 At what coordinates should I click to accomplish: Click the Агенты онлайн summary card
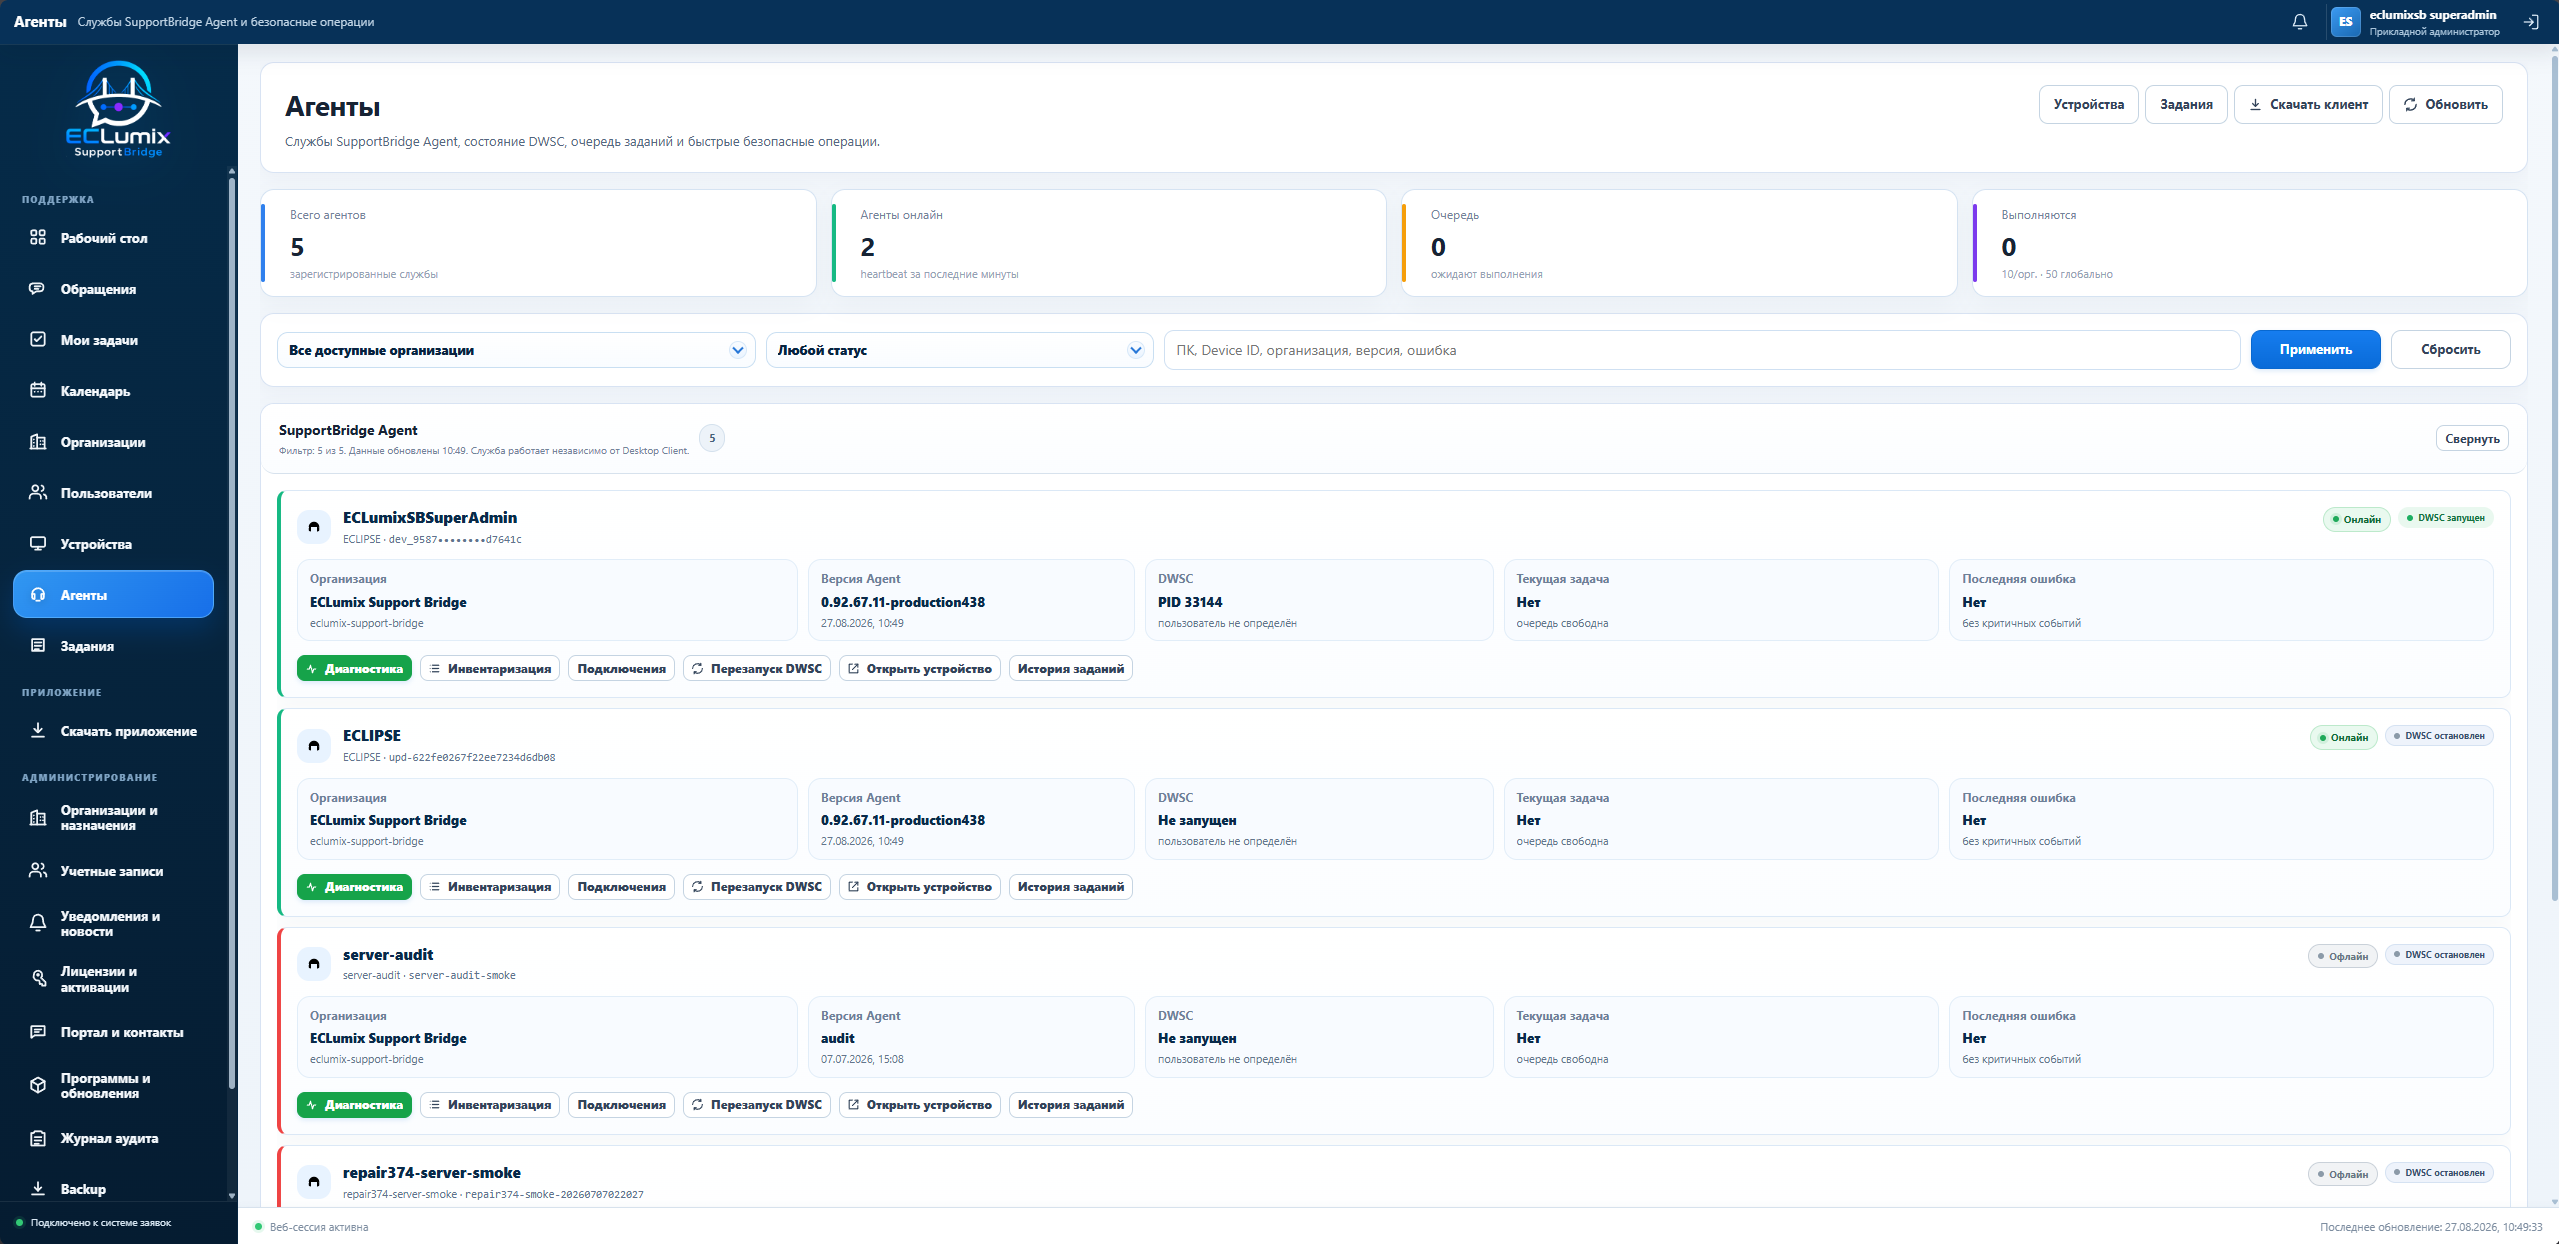coord(1109,243)
